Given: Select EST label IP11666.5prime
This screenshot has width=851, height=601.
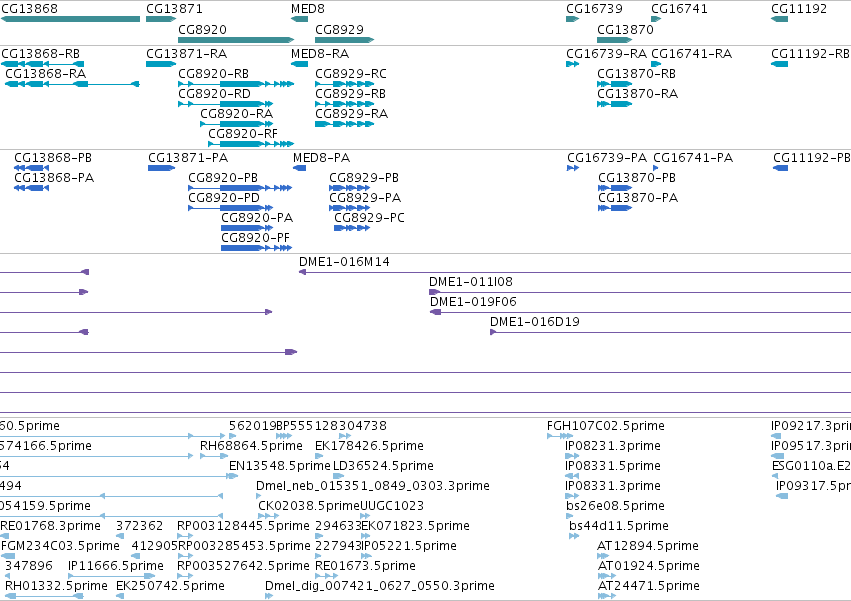Looking at the screenshot, I should pyautogui.click(x=116, y=566).
